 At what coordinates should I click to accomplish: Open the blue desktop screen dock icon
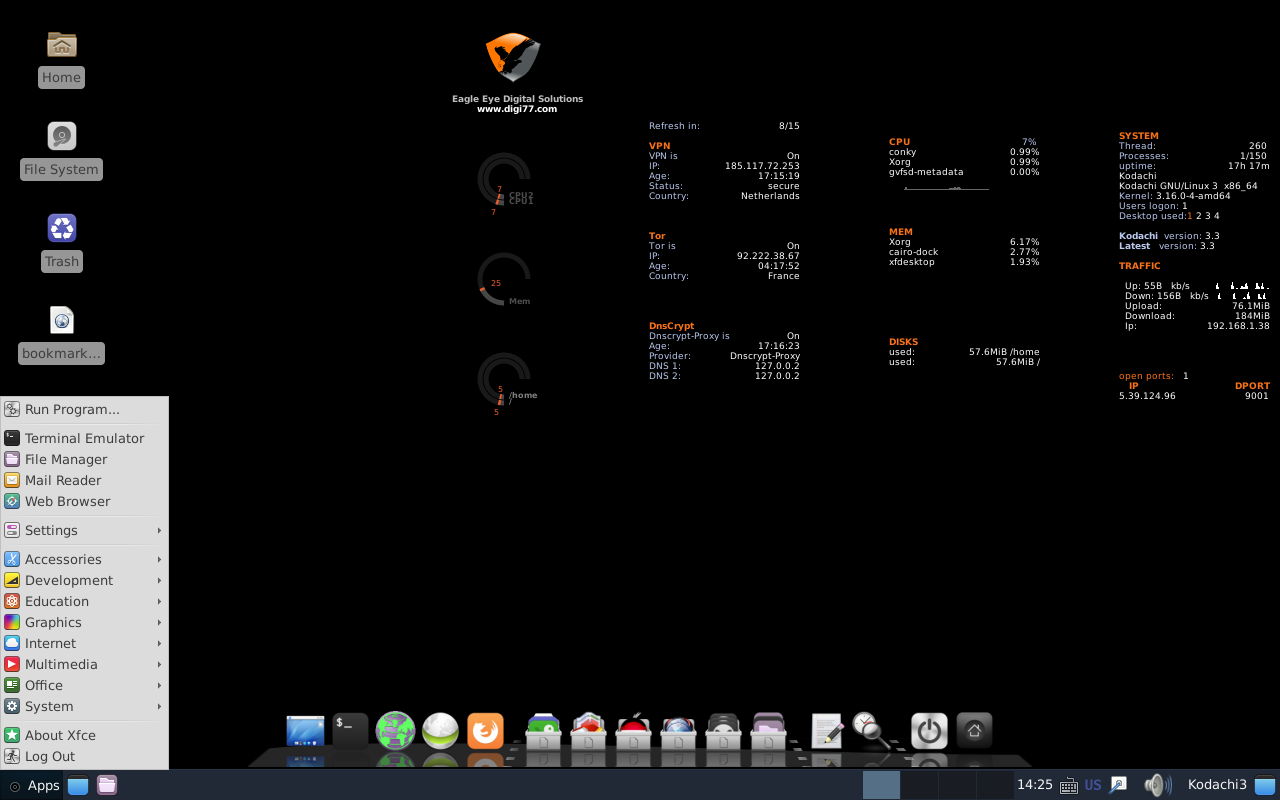[x=305, y=731]
